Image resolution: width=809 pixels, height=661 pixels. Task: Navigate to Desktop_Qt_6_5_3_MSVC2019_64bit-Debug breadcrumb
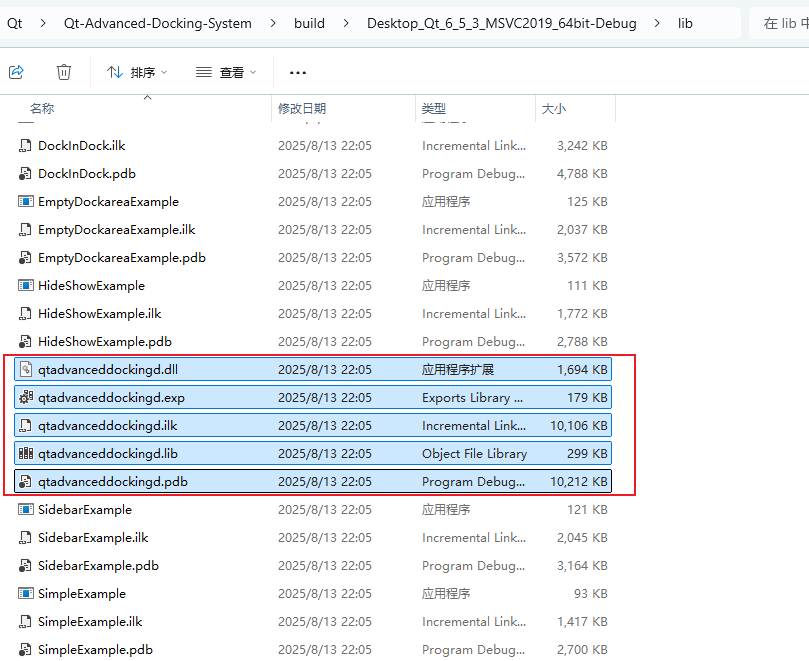501,23
